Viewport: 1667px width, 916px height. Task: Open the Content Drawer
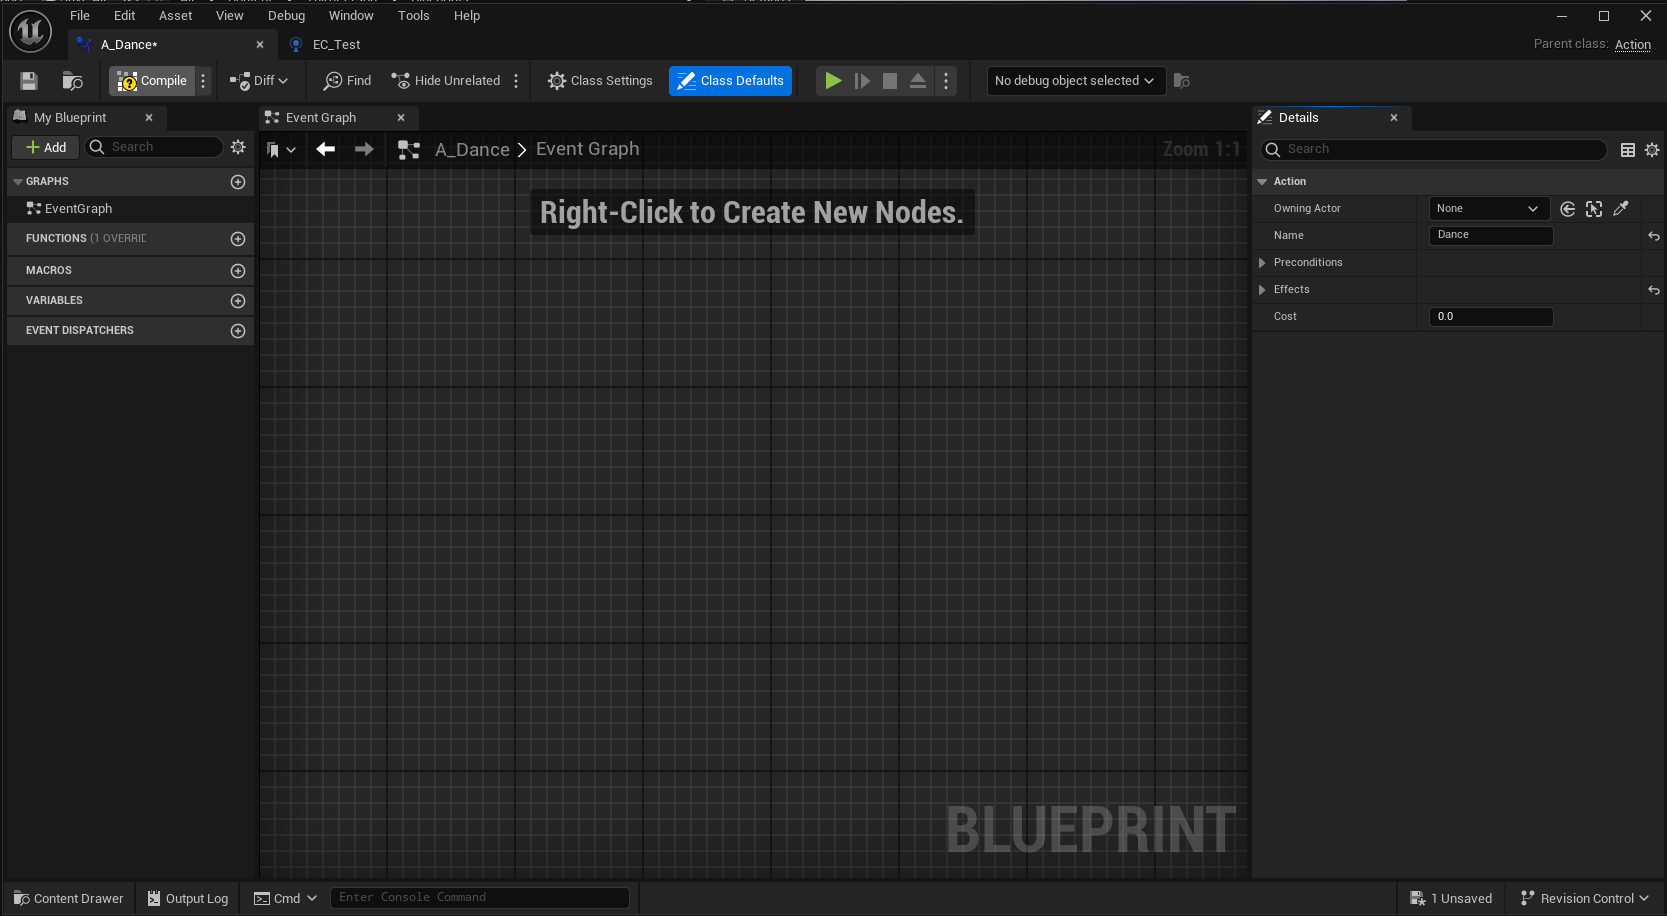coord(69,899)
